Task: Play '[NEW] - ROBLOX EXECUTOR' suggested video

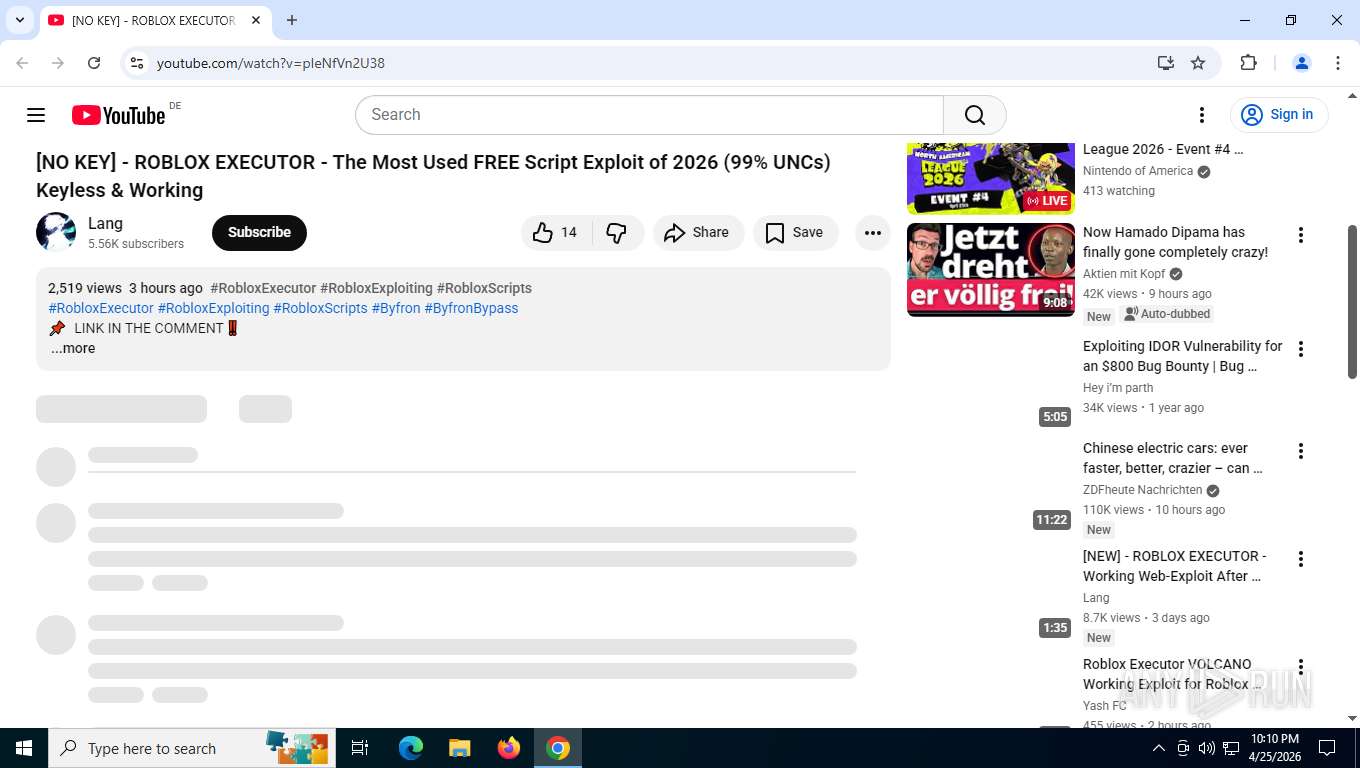Action: pos(1174,566)
